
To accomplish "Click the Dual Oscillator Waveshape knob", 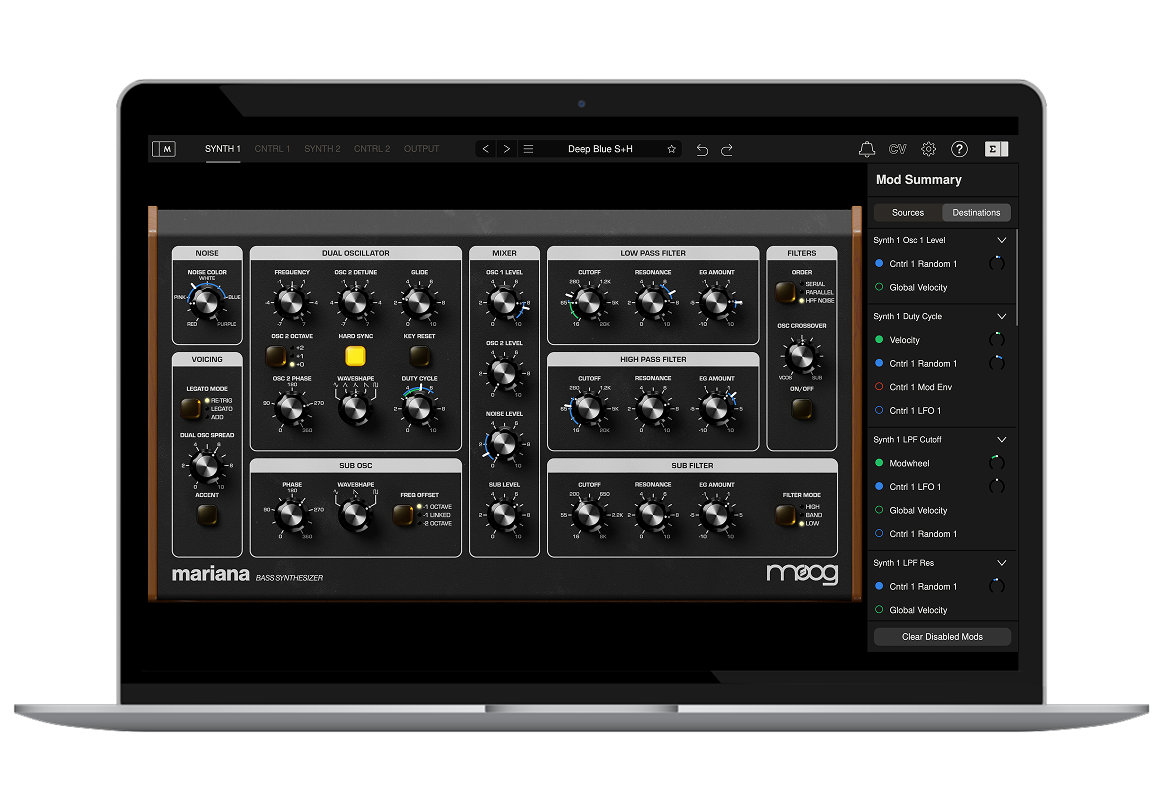I will 354,408.
